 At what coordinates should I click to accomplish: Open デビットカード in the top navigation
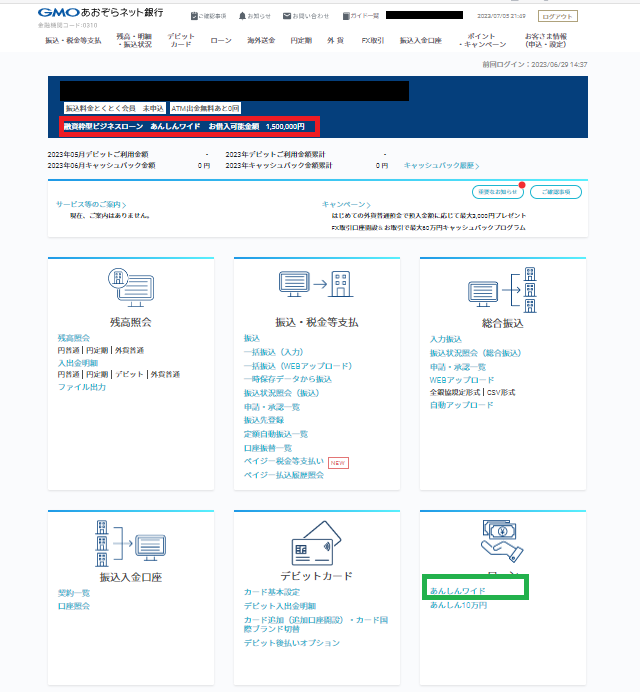tap(181, 40)
